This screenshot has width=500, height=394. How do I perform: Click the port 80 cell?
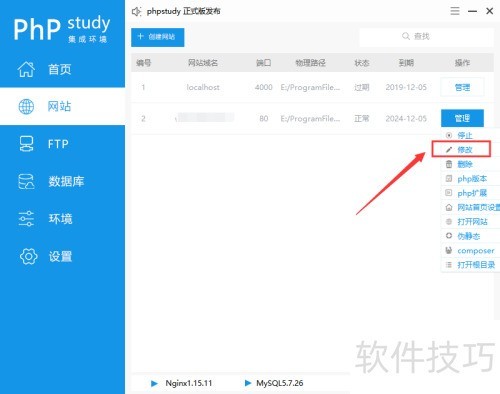(x=264, y=118)
